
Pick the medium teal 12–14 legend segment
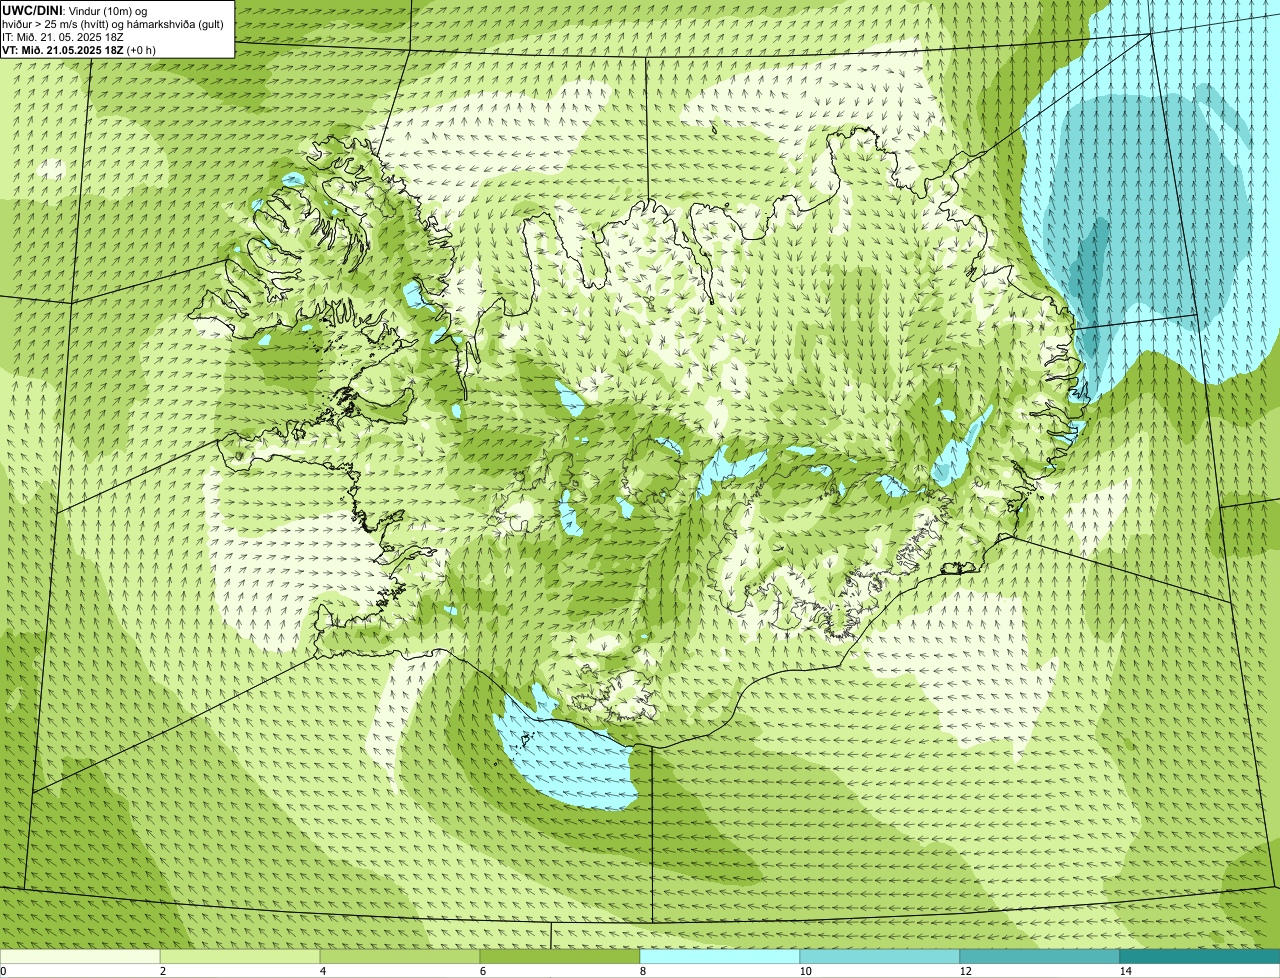pos(1040,956)
